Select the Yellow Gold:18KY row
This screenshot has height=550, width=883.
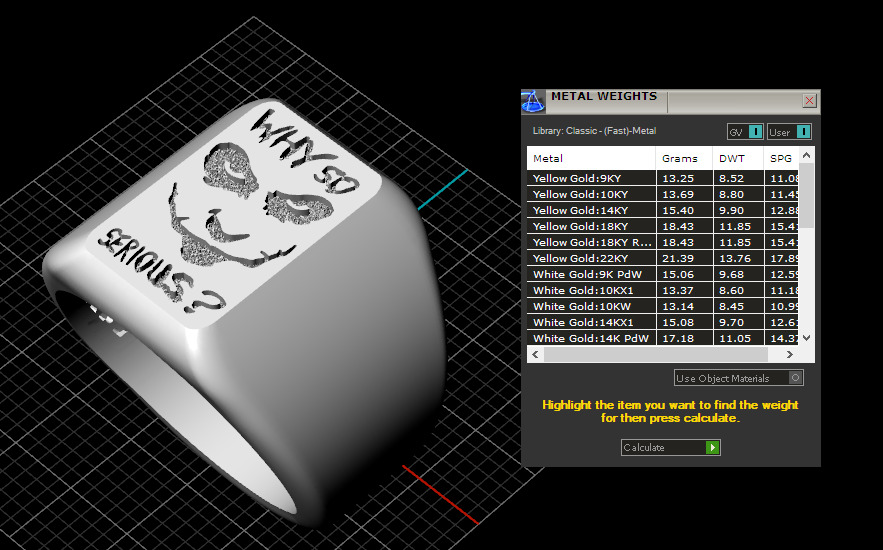[x=663, y=226]
